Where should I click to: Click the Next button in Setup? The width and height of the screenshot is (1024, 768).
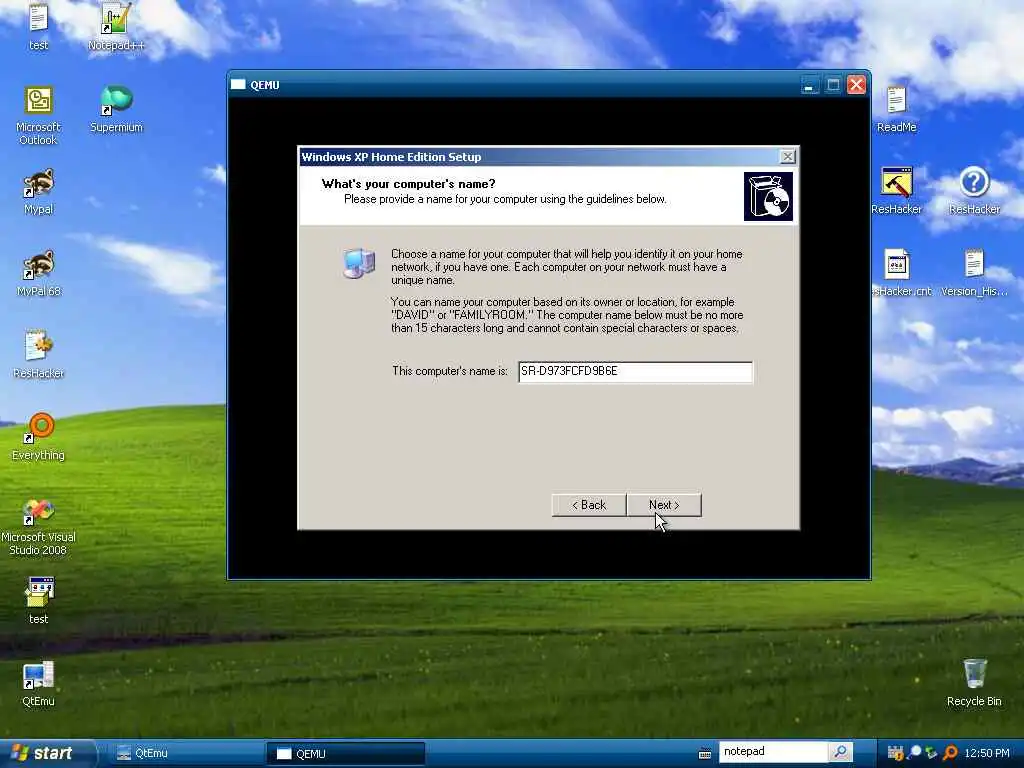click(664, 505)
